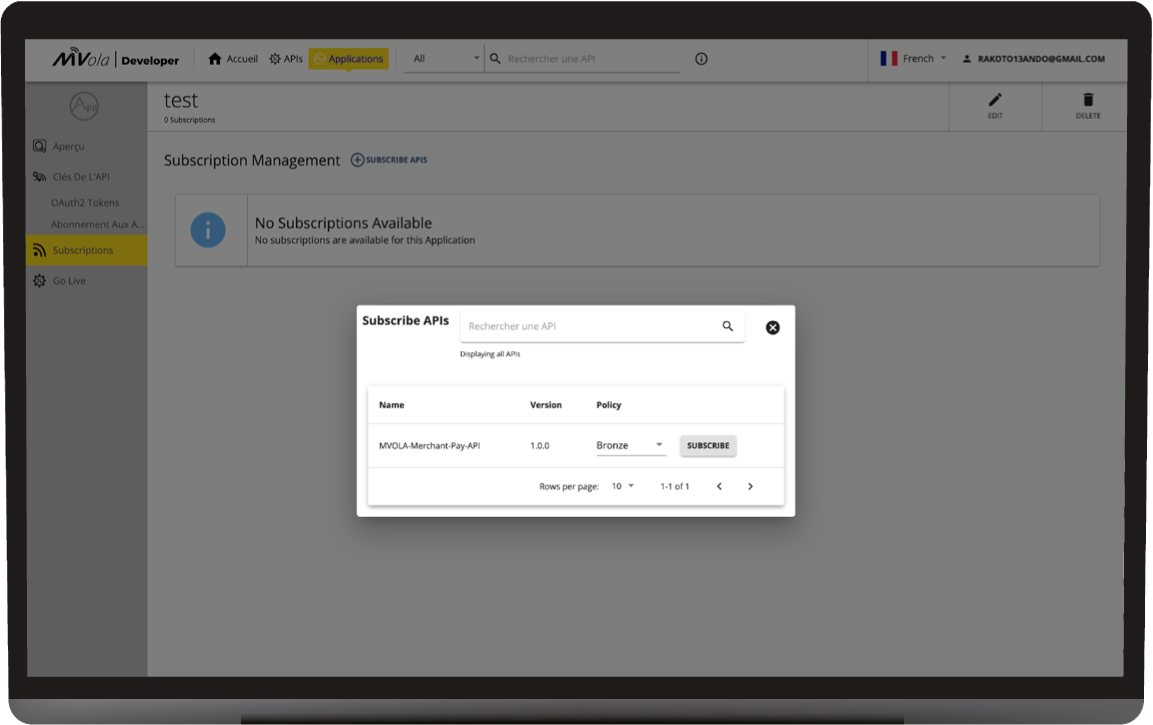Select Aperçu in the sidebar
Image resolution: width=1153 pixels, height=725 pixels.
pyautogui.click(x=68, y=146)
